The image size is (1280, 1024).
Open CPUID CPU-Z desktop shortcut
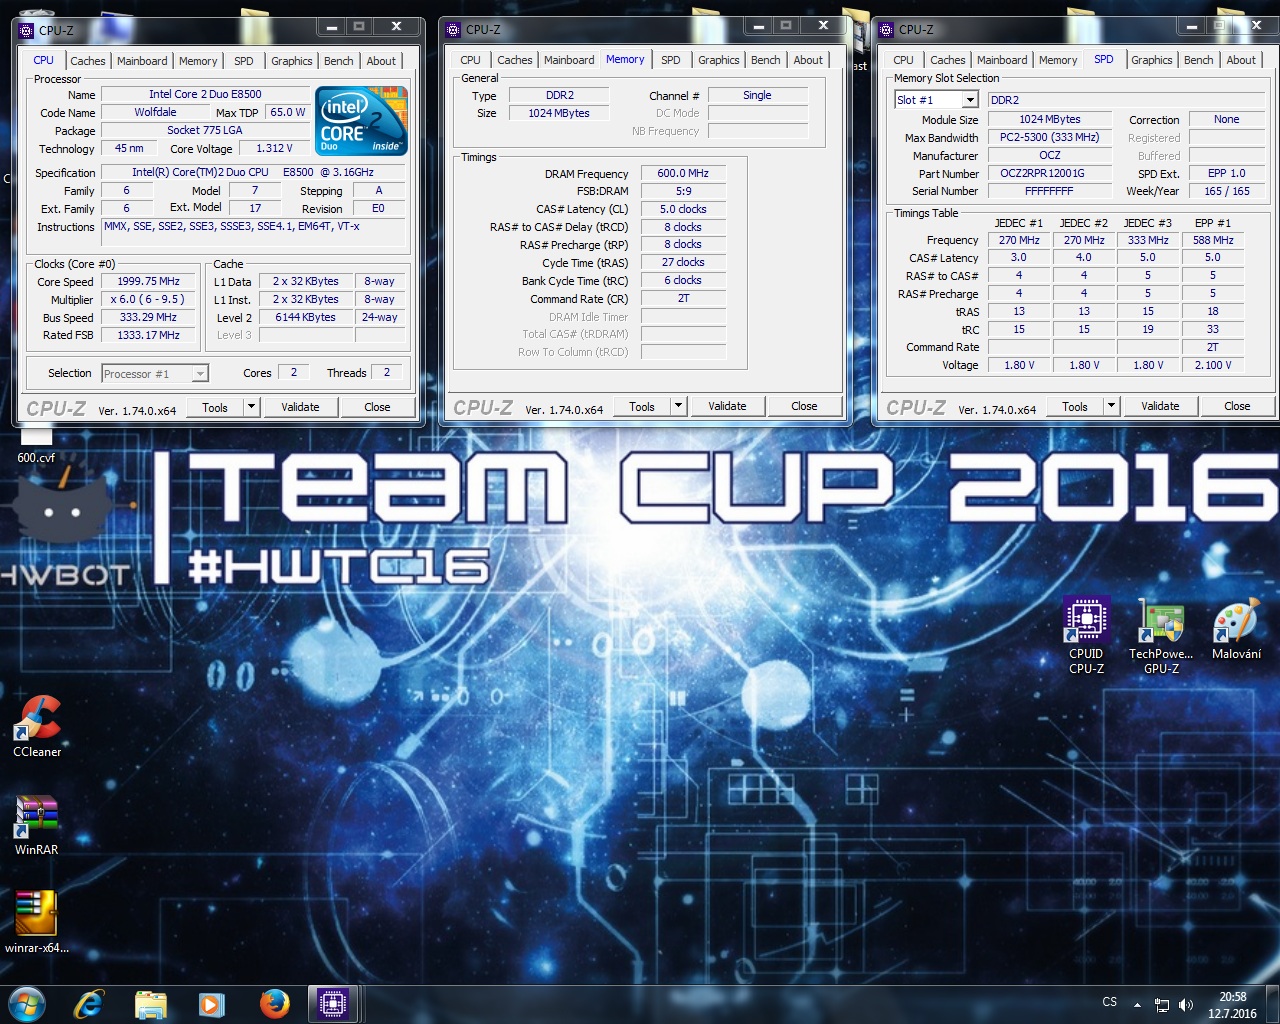(x=1086, y=635)
